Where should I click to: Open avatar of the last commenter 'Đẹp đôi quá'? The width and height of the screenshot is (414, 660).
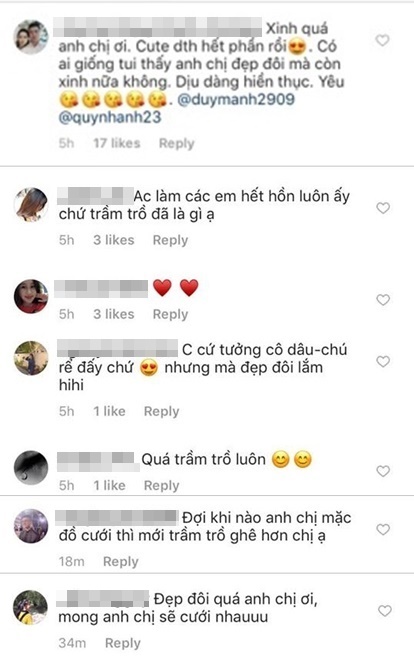pos(30,608)
